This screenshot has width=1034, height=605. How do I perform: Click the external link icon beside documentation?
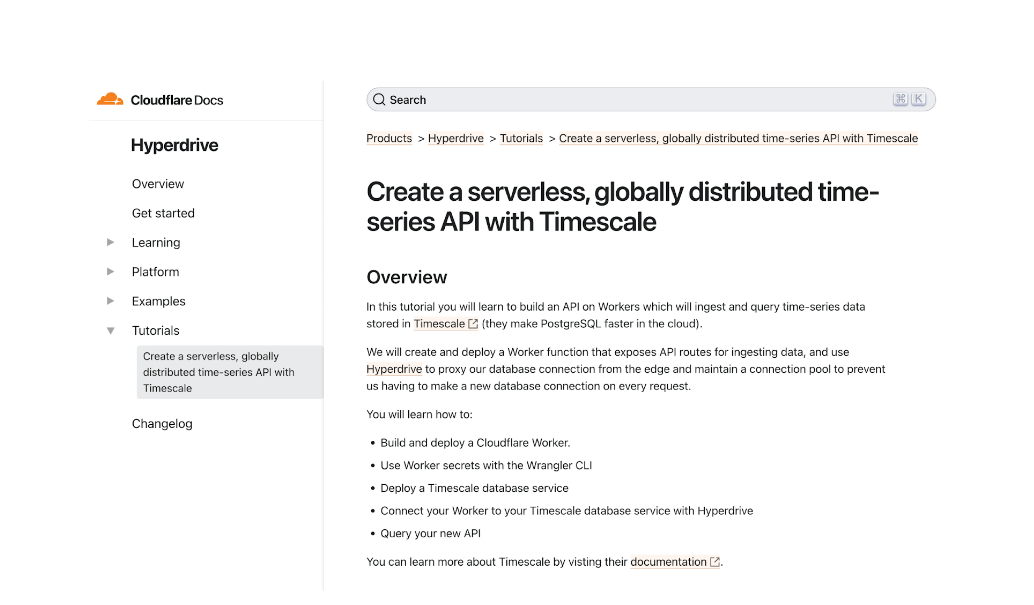(x=714, y=562)
